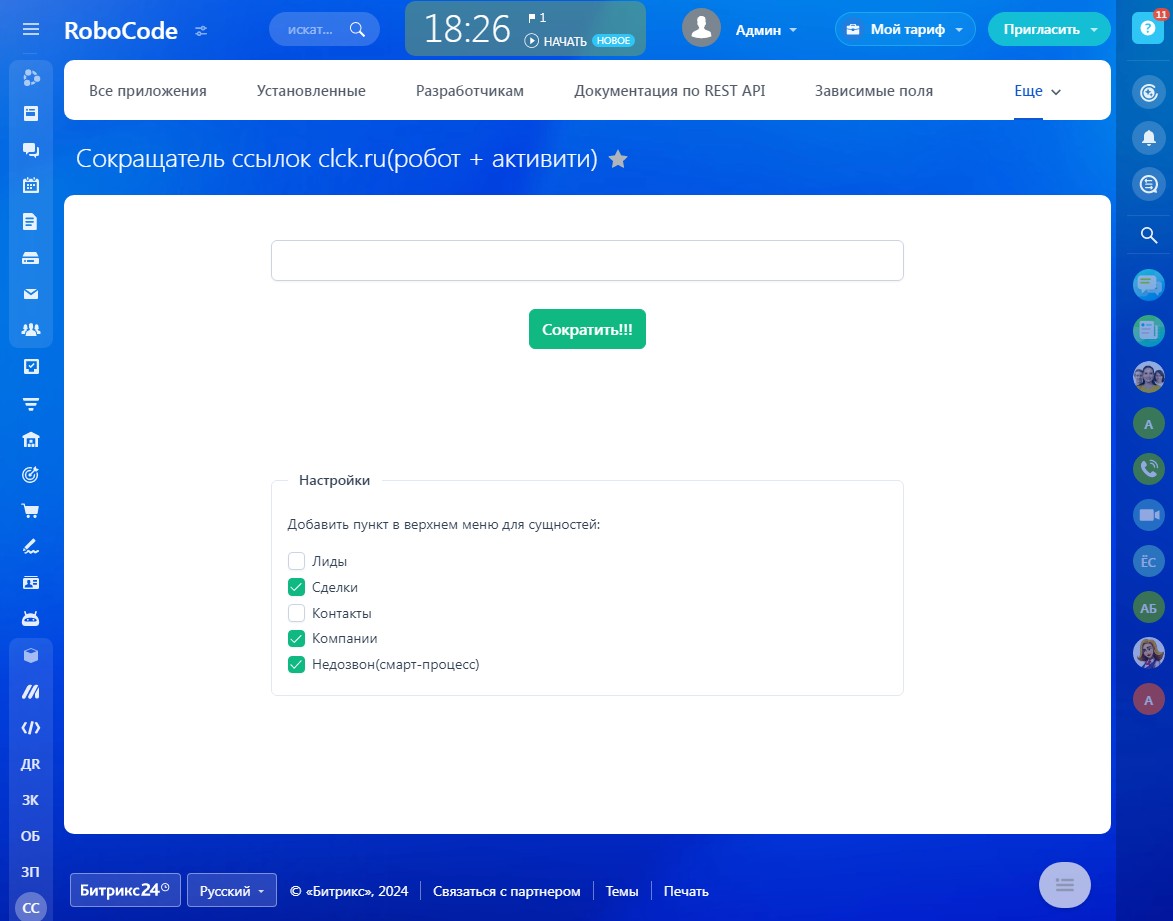Open the robot head sidebar icon
Screen dimensions: 1173x921
pyautogui.click(x=31, y=619)
